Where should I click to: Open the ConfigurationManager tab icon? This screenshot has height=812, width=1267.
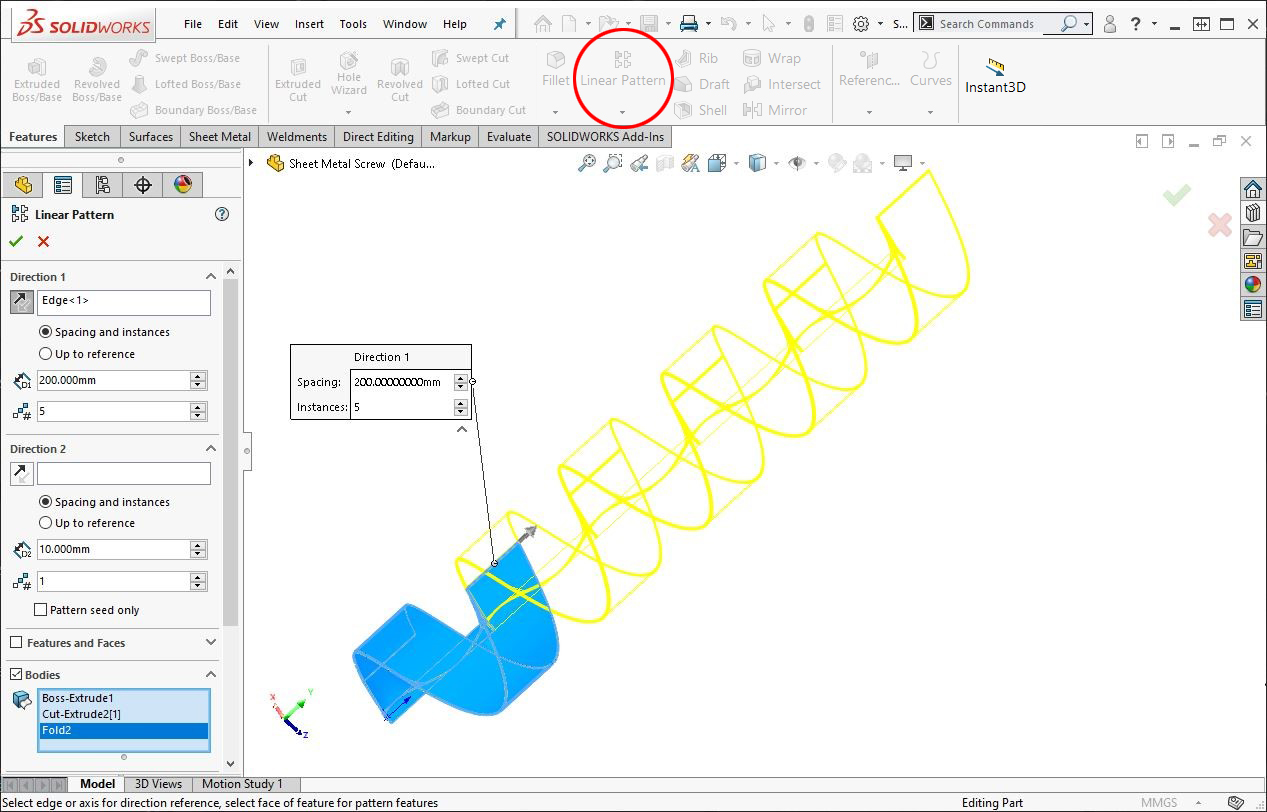[102, 185]
